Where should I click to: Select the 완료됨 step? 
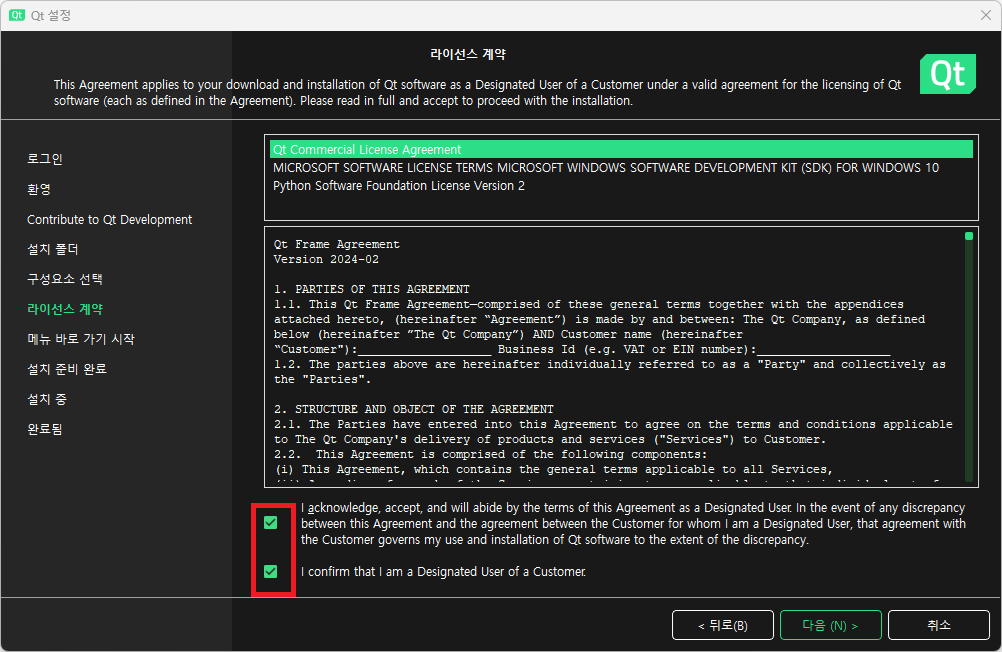(x=45, y=429)
